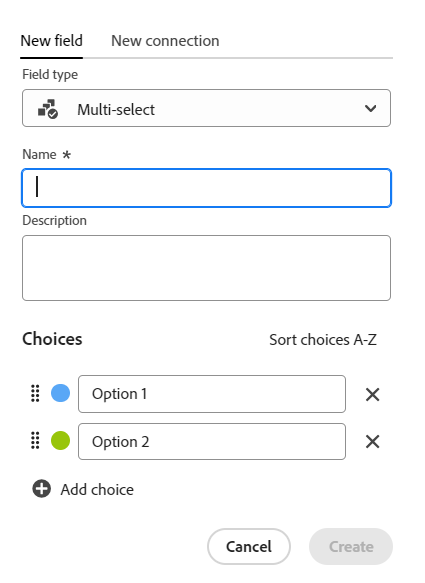Click the drag handle beside Option 2
This screenshot has height=583, width=425.
[35, 441]
